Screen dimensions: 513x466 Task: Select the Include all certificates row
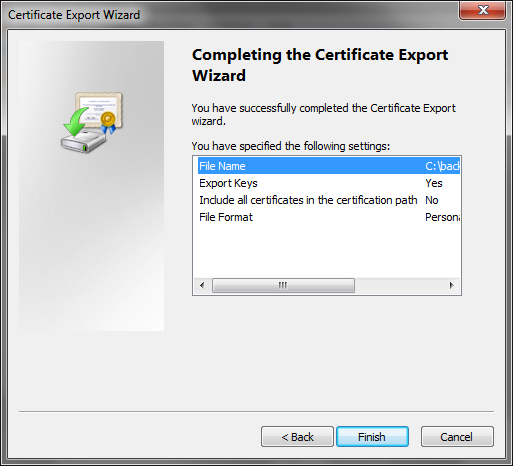tap(329, 200)
